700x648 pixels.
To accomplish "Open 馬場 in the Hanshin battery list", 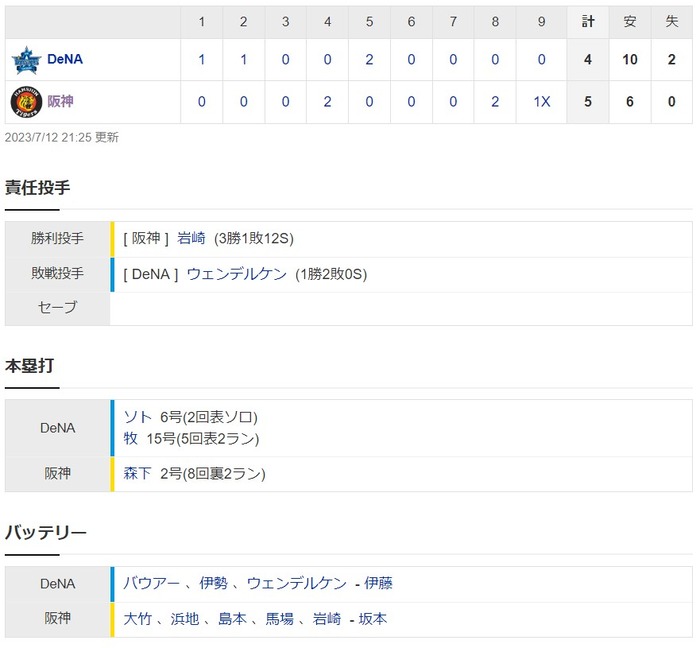I will coord(280,619).
